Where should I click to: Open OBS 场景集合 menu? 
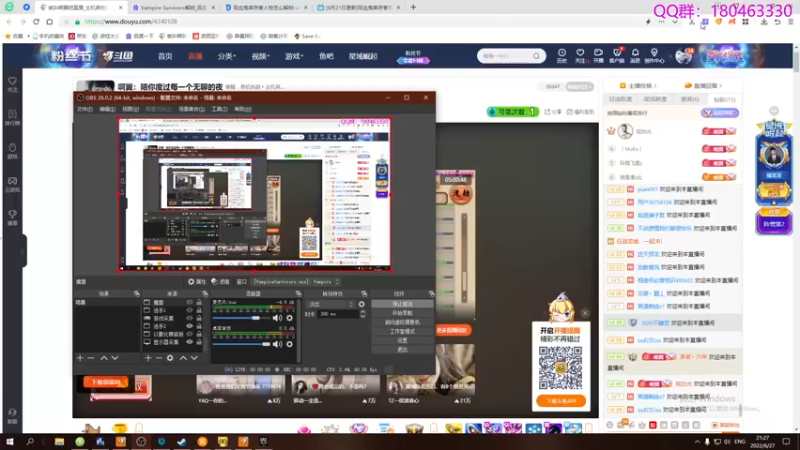pyautogui.click(x=191, y=109)
